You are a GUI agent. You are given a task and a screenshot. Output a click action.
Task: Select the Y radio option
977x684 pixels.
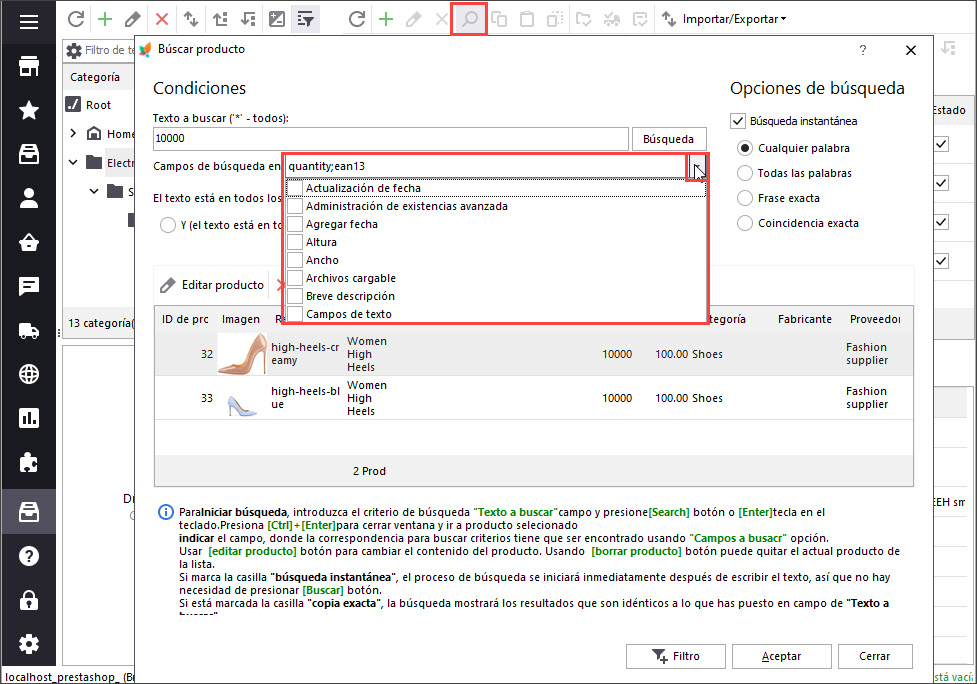tap(168, 225)
